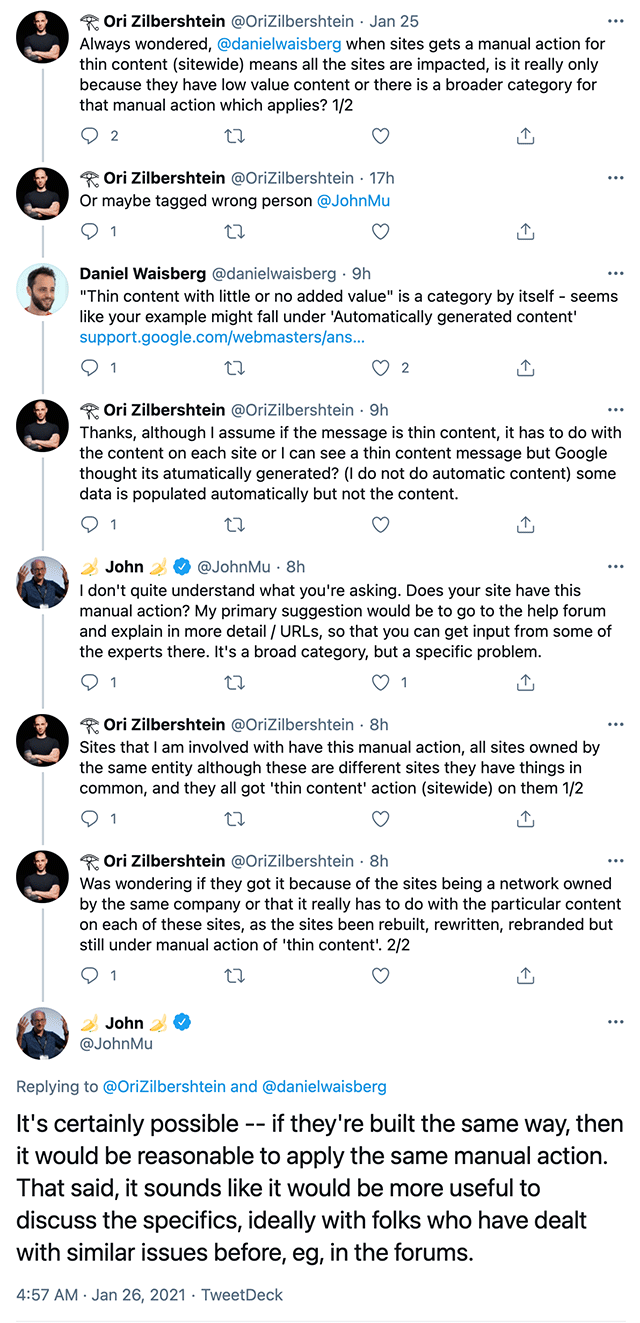Reply to Ori's 9h ago 'Thanks, although' tweet
640x1323 pixels.
pos(90,524)
